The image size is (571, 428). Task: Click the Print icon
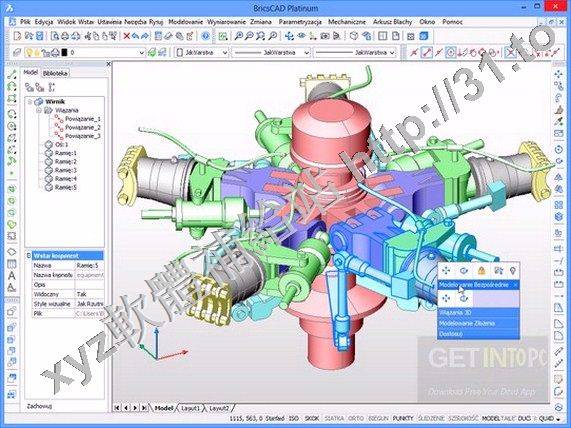point(65,36)
